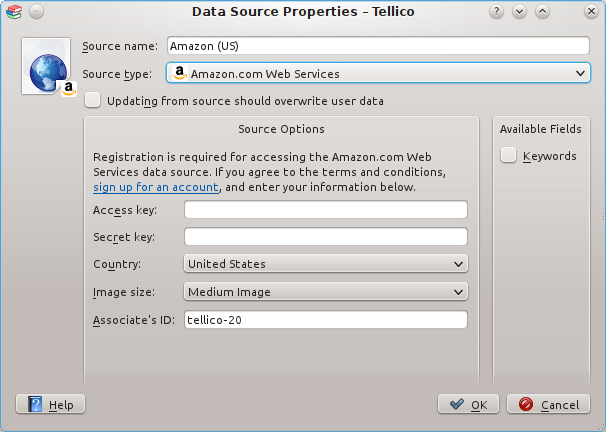Close the Data Source Properties dialog
Viewport: 606px width, 432px height.
point(591,12)
